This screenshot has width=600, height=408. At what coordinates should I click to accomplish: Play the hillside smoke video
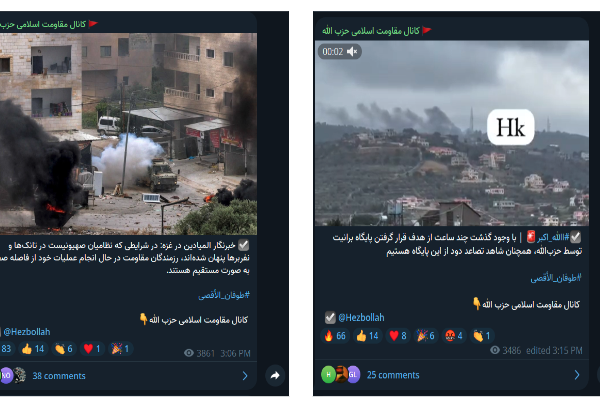pos(452,133)
